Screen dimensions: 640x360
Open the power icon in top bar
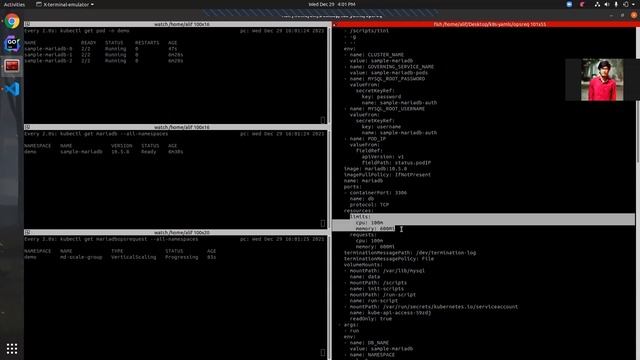click(x=626, y=4)
